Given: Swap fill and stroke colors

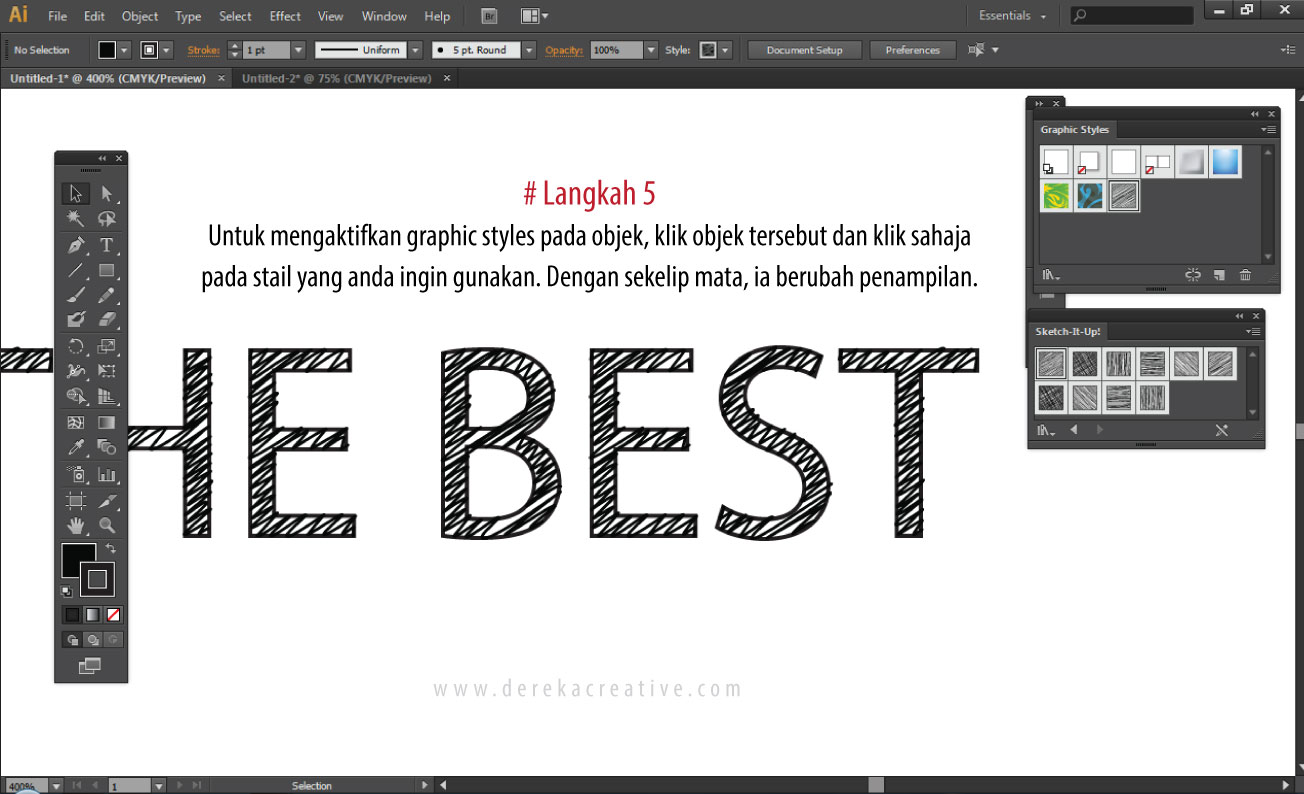Looking at the screenshot, I should [x=110, y=549].
